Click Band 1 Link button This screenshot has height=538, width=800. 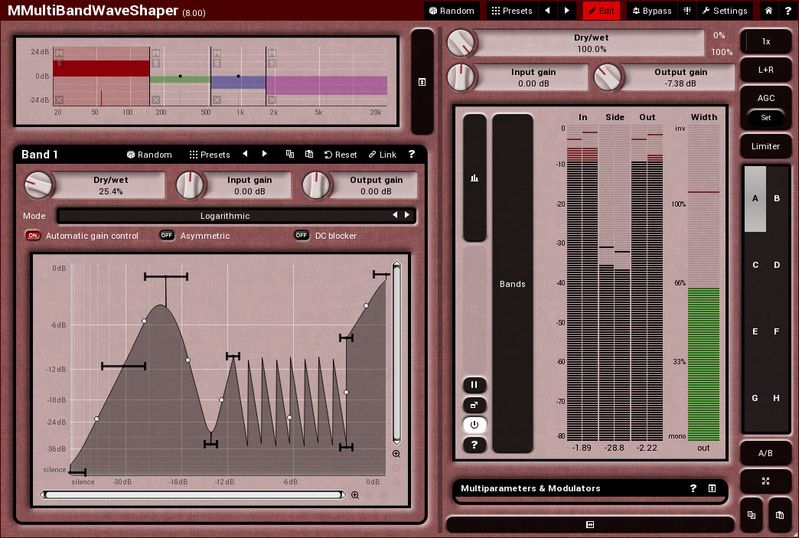[x=383, y=155]
